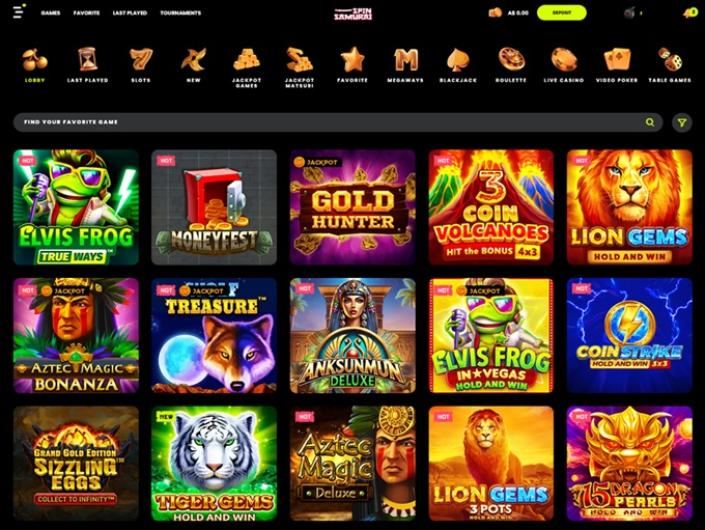
Task: Click the search magnifier icon
Action: pos(650,122)
